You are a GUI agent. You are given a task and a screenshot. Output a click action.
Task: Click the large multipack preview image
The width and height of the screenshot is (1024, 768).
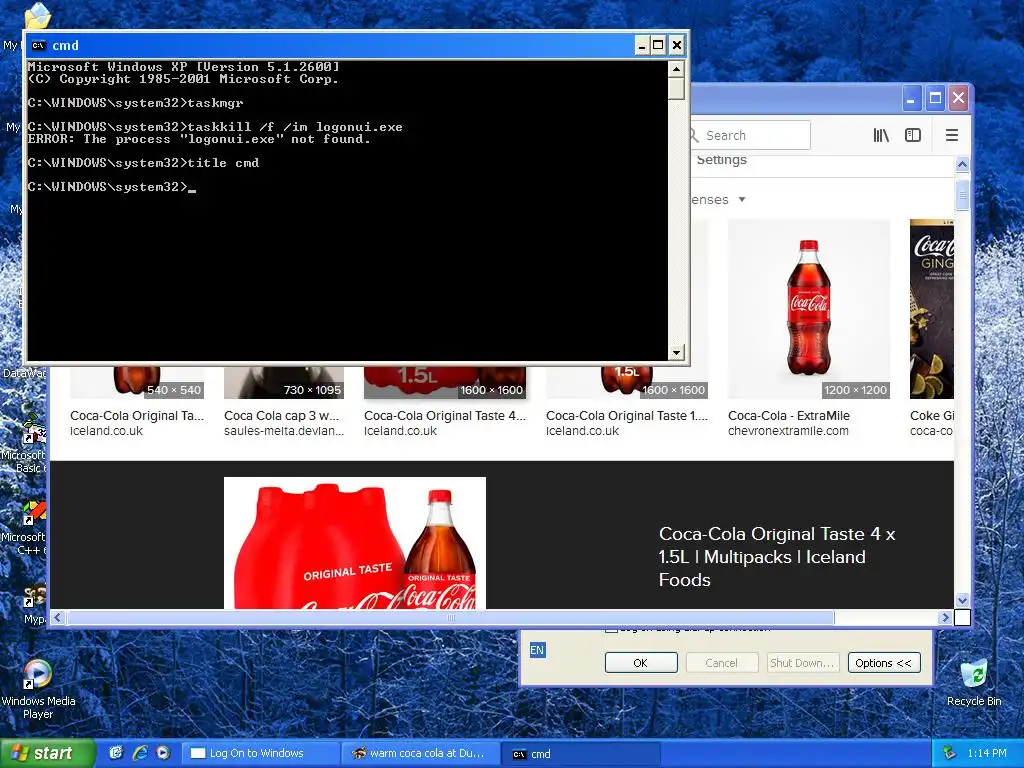355,543
